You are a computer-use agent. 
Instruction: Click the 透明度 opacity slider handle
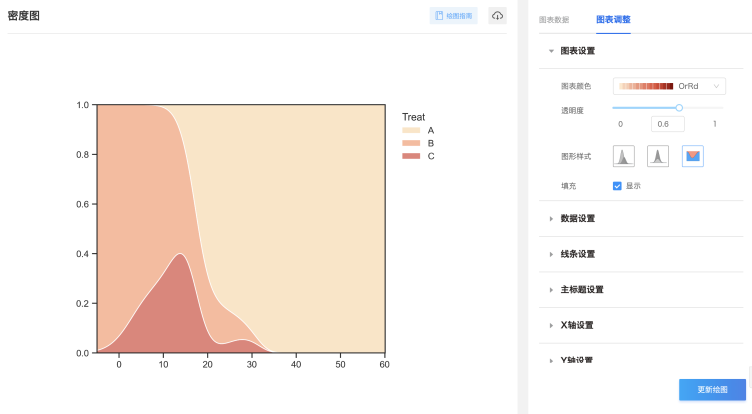(x=679, y=107)
